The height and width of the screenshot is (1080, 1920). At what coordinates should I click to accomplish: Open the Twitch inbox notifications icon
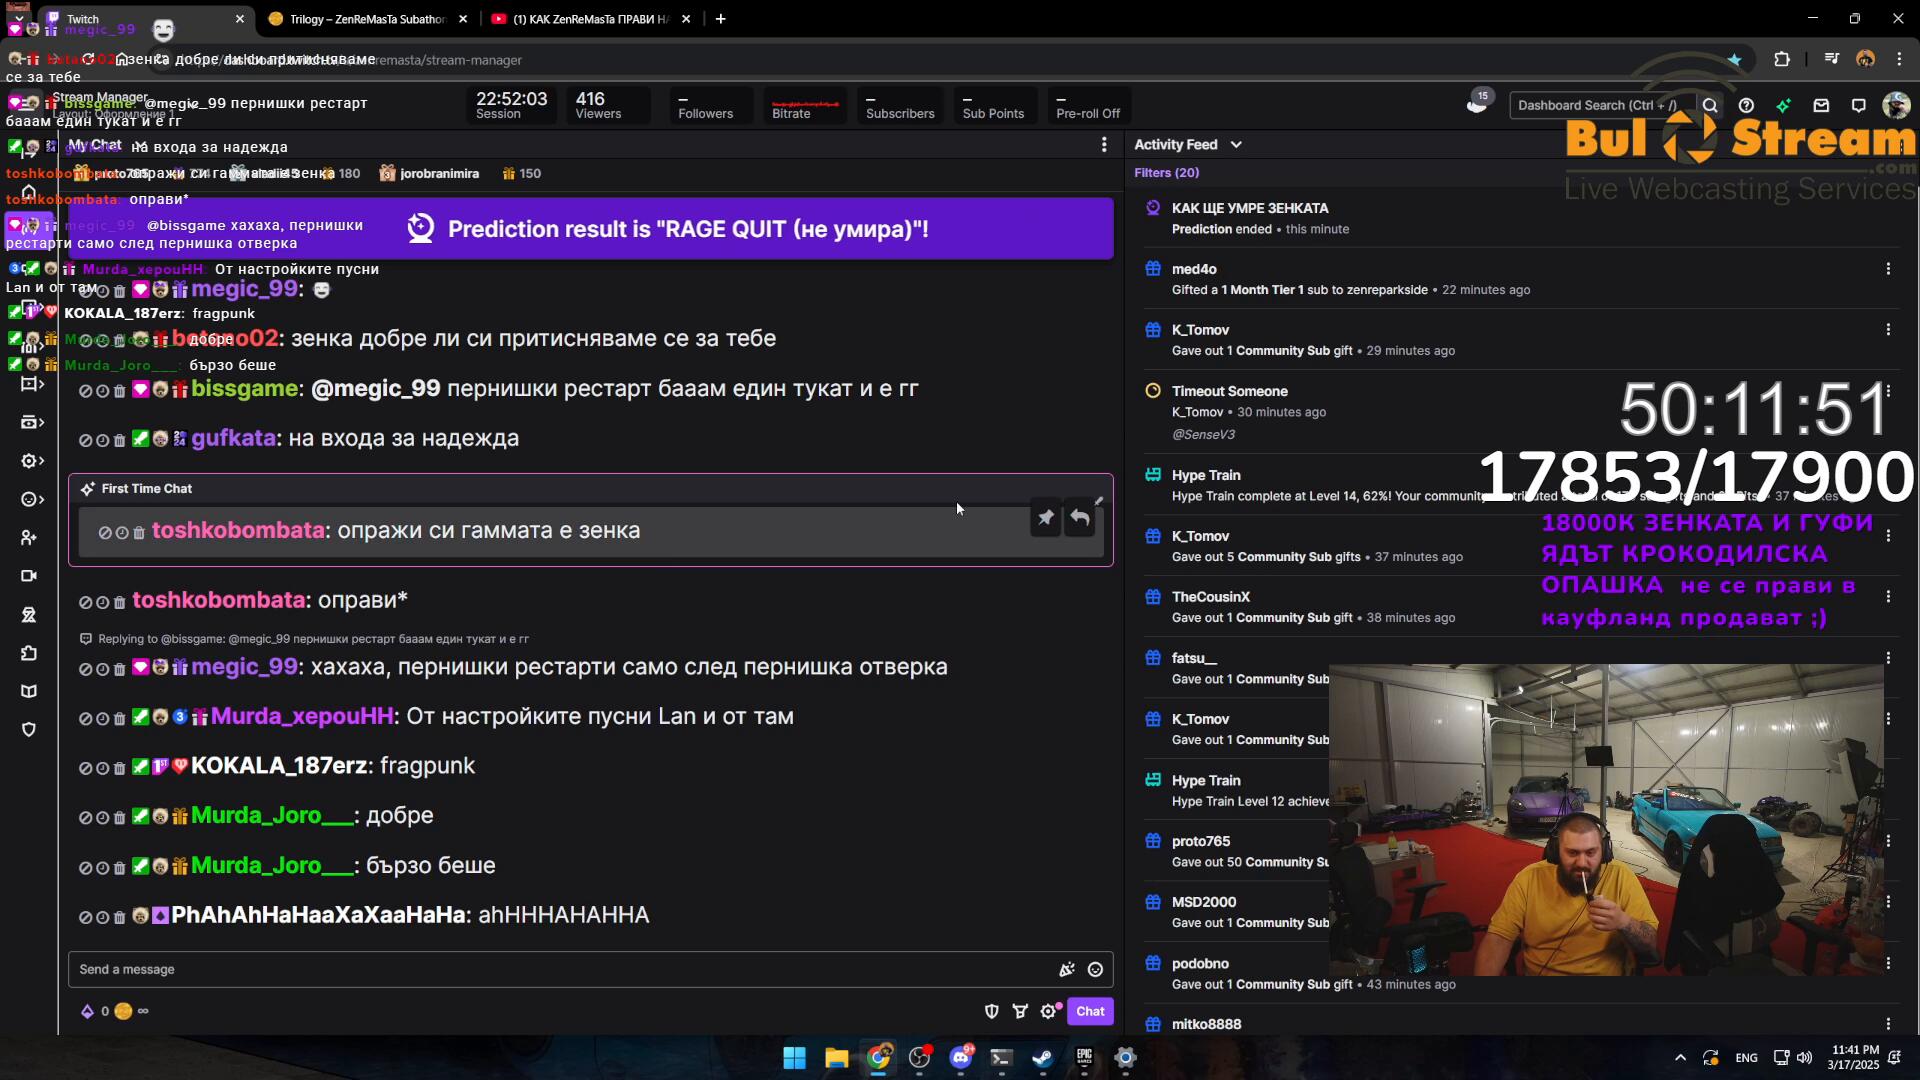coord(1821,105)
